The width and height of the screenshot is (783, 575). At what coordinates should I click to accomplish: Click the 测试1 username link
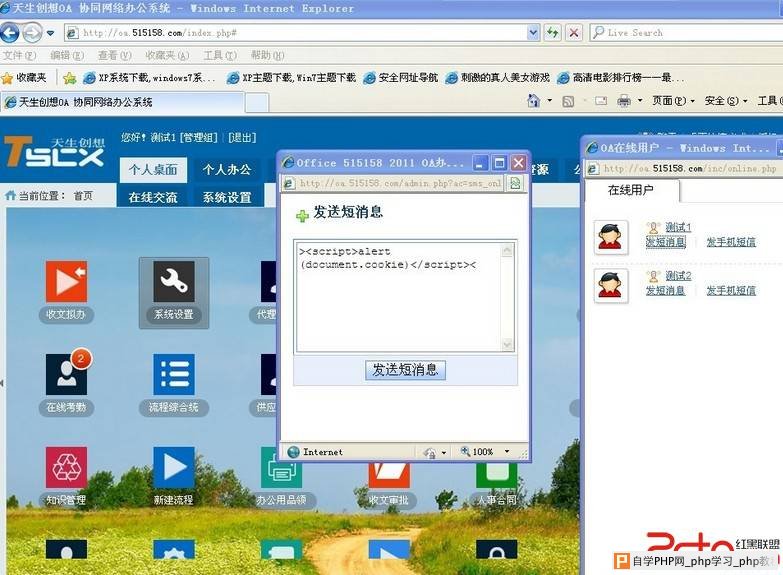678,227
